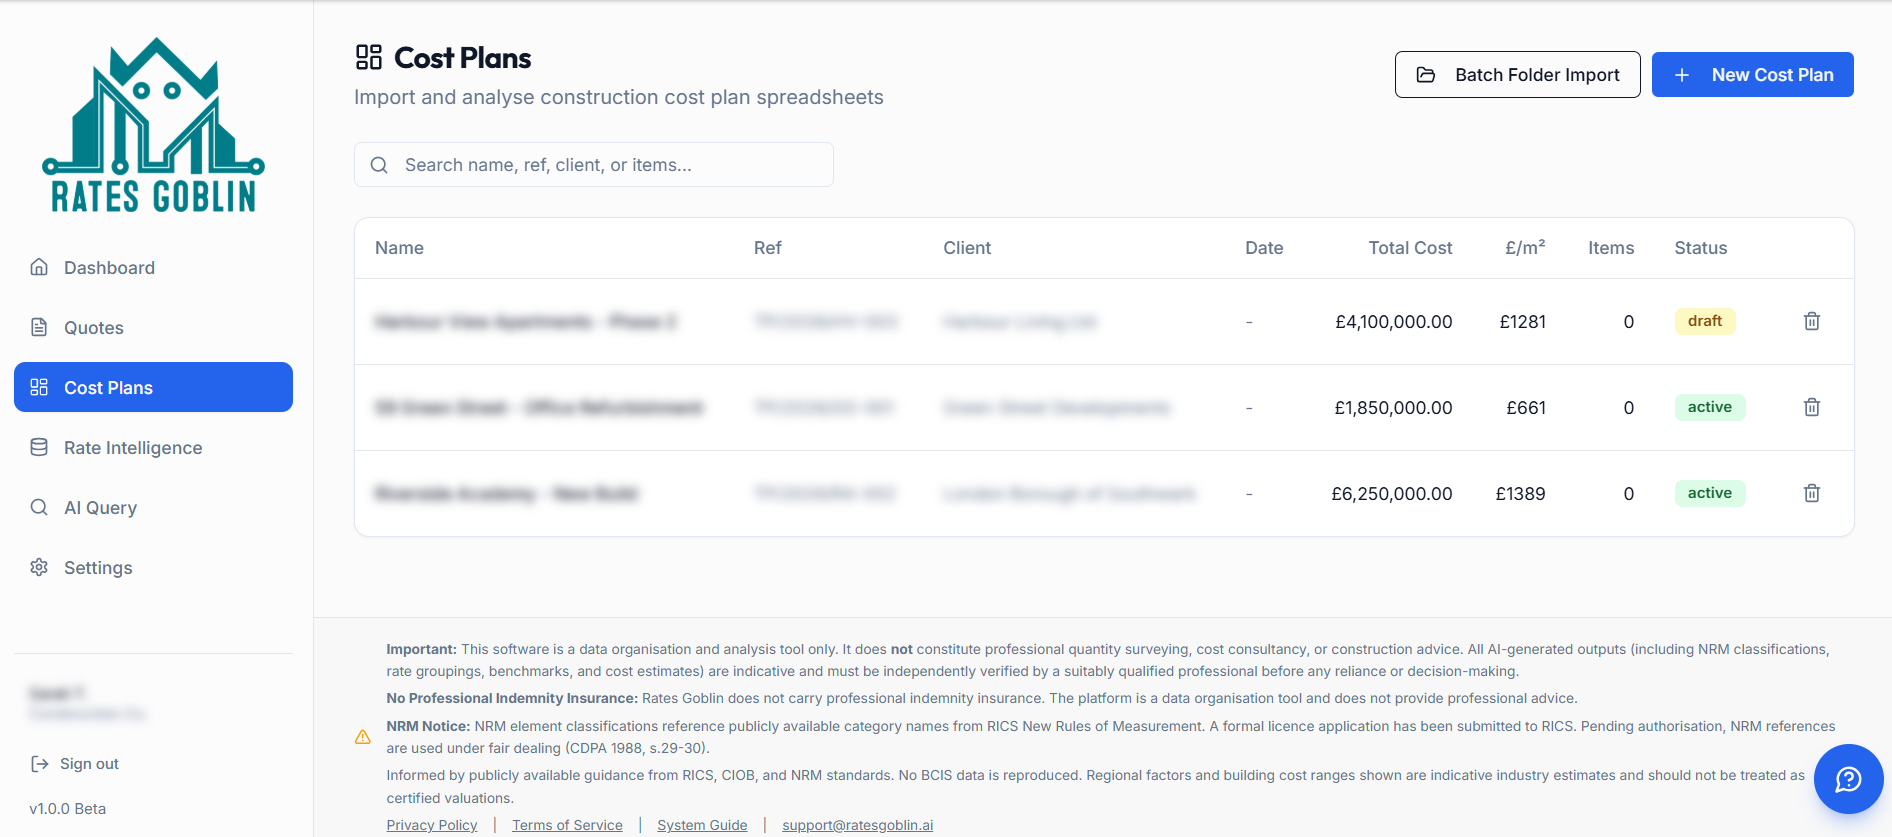Image resolution: width=1892 pixels, height=837 pixels.
Task: Open the help chat bubble icon
Action: click(1848, 779)
